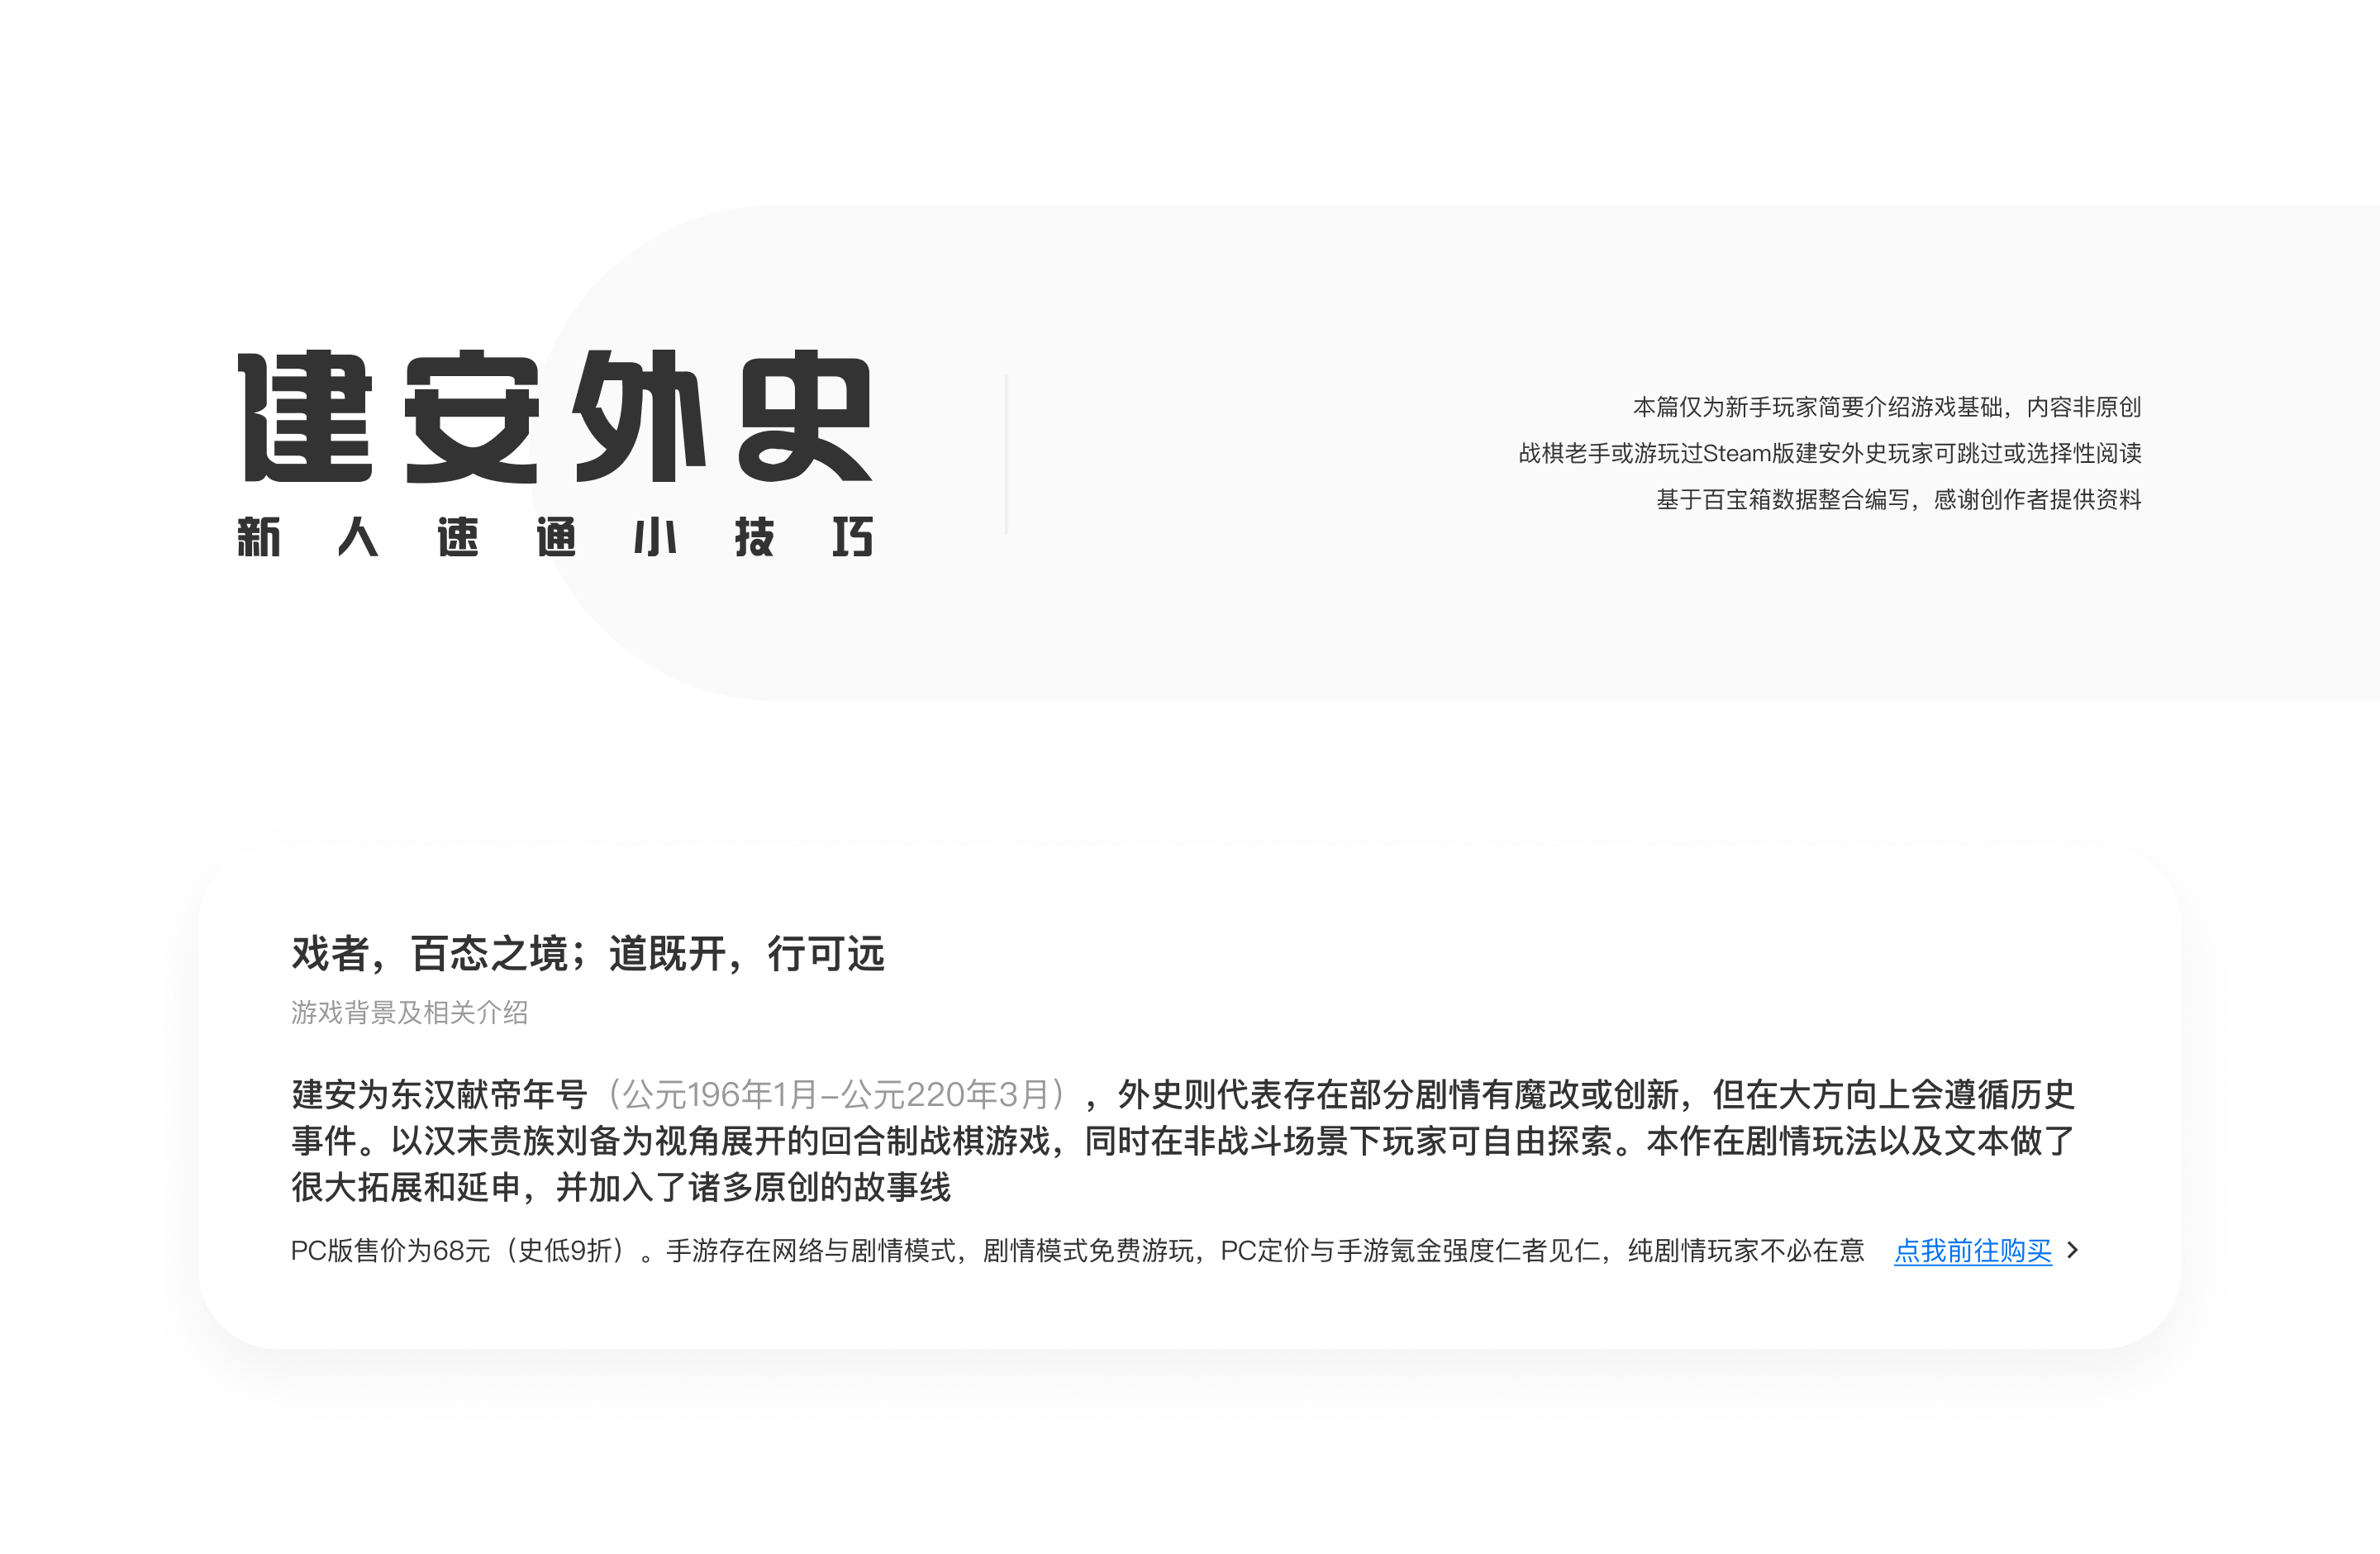This screenshot has height=1554, width=2380.
Task: Click the 建 character in the logo
Action: point(305,416)
